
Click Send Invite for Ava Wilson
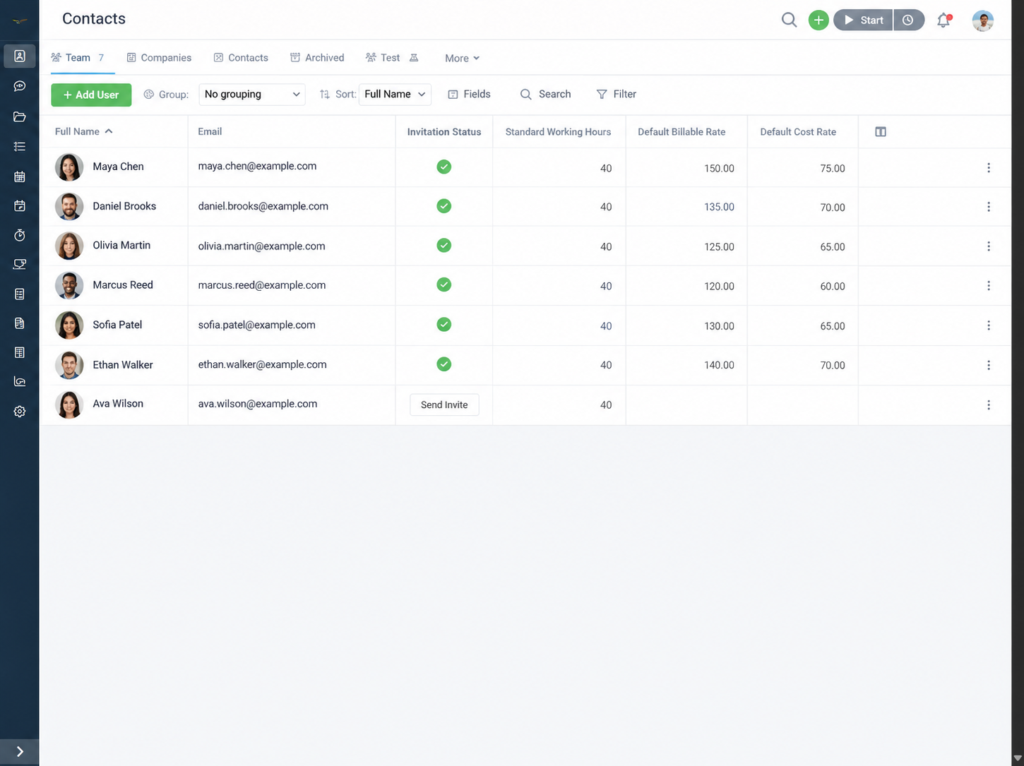pyautogui.click(x=444, y=405)
